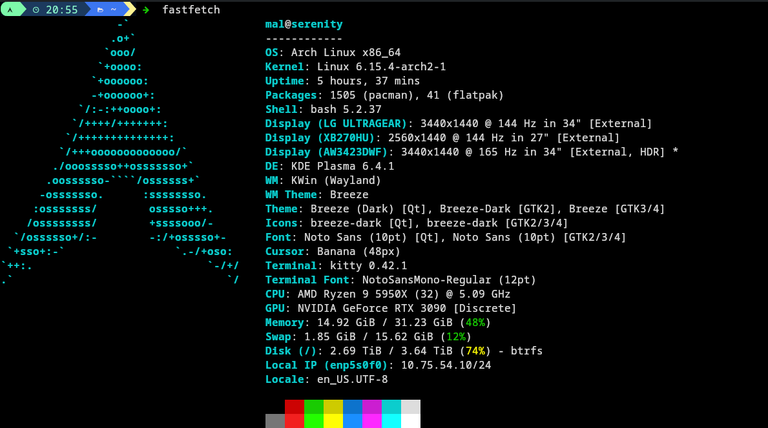The height and width of the screenshot is (428, 768).
Task: Click the bright blue color block
Action: point(353,421)
